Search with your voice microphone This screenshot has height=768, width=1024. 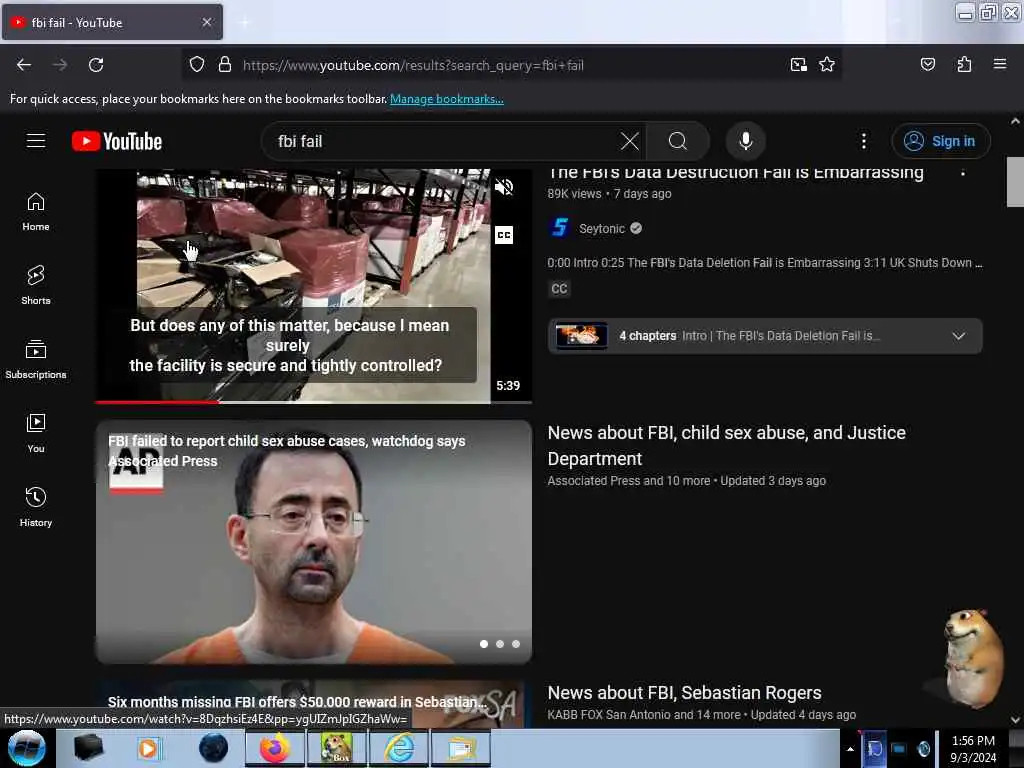click(745, 141)
